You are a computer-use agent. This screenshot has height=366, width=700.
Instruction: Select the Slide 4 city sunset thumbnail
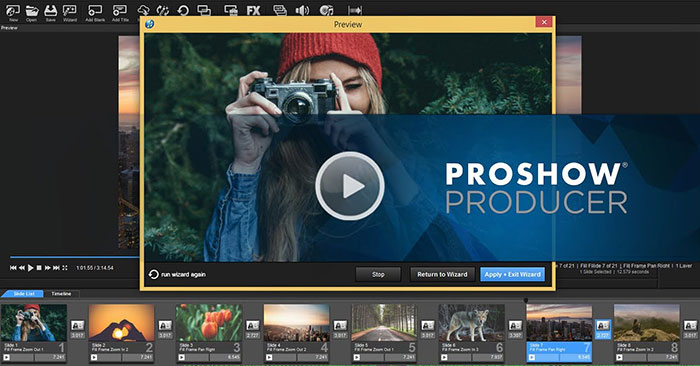click(x=296, y=323)
